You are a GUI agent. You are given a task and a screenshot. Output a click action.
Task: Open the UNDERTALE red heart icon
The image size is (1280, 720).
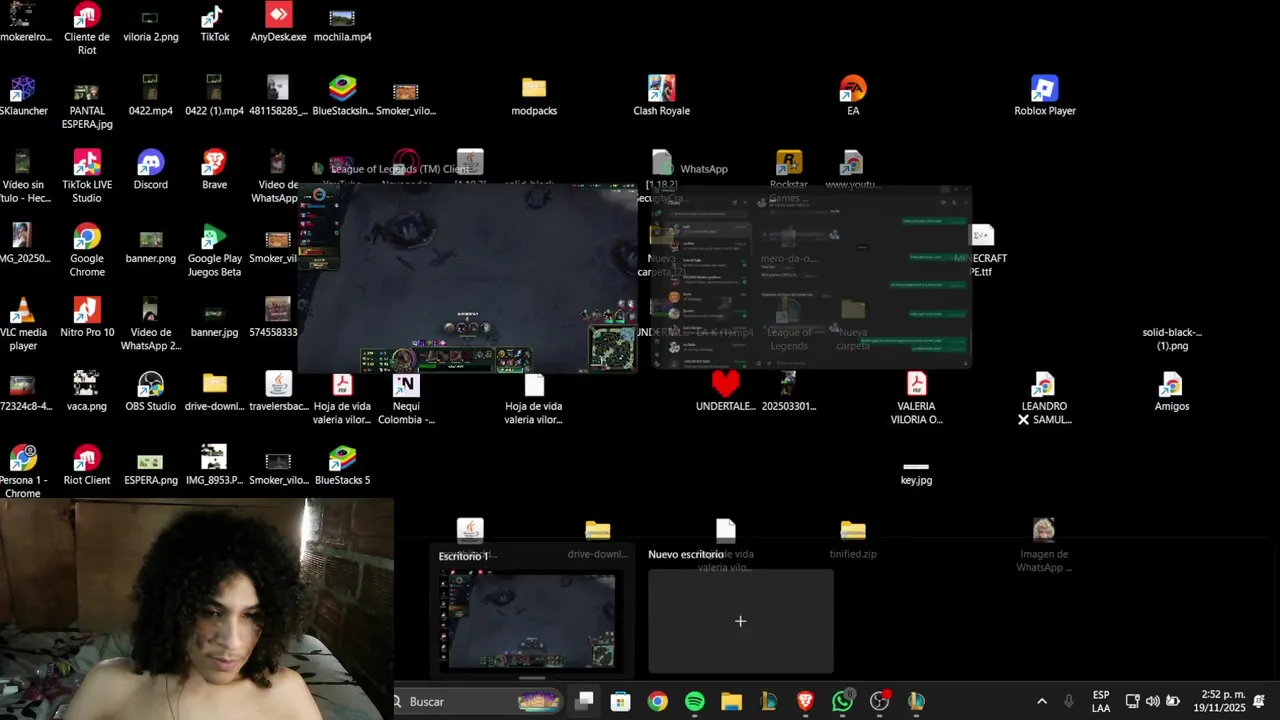tap(726, 392)
